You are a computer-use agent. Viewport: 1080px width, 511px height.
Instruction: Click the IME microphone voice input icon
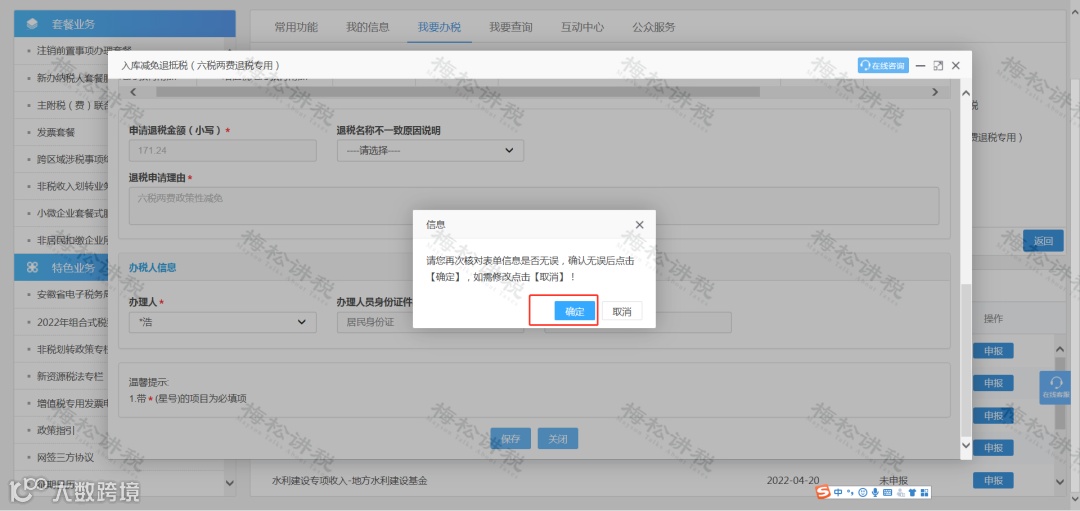coord(875,492)
